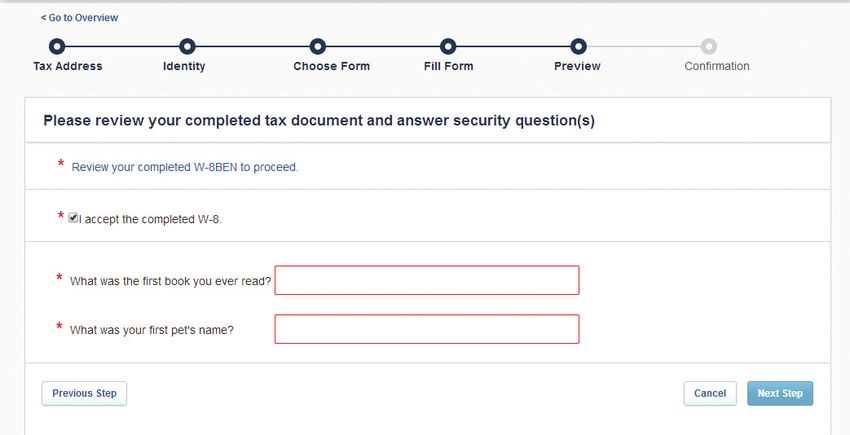Go to the Fill Form step circle

(448, 46)
